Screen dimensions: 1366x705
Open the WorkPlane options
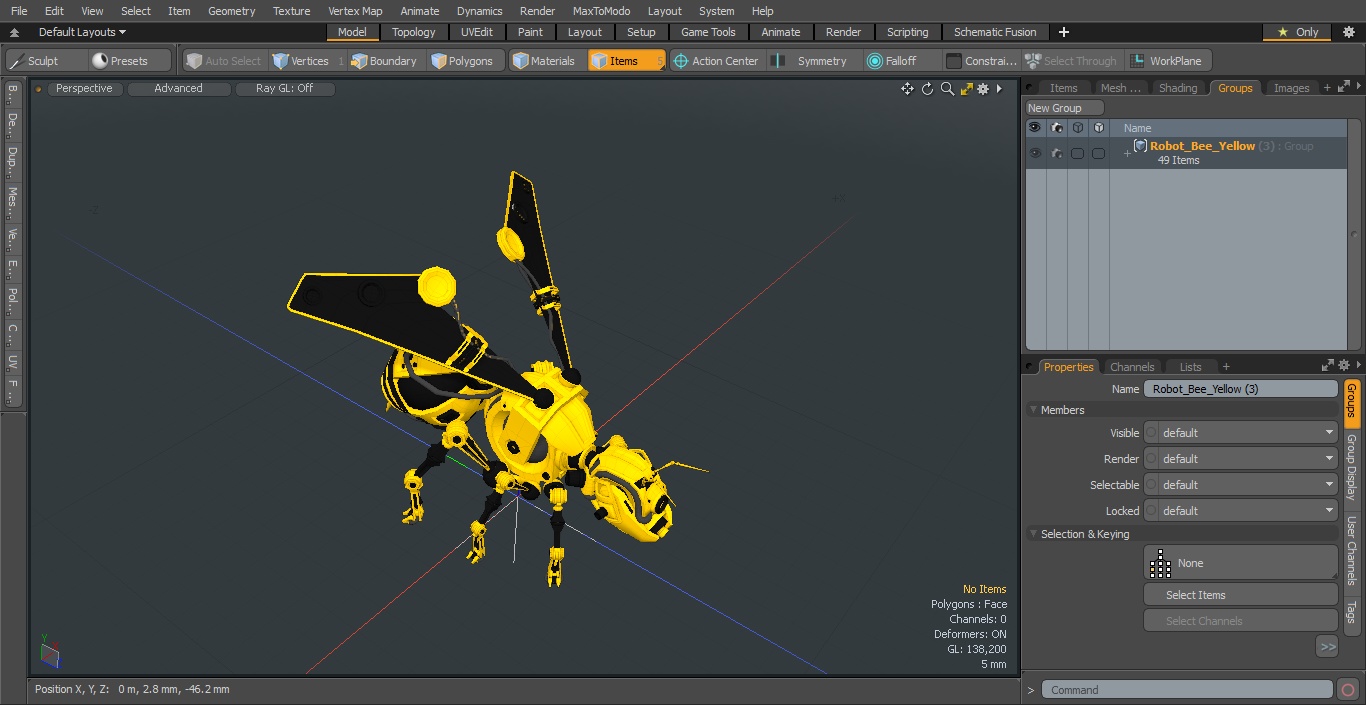1168,61
